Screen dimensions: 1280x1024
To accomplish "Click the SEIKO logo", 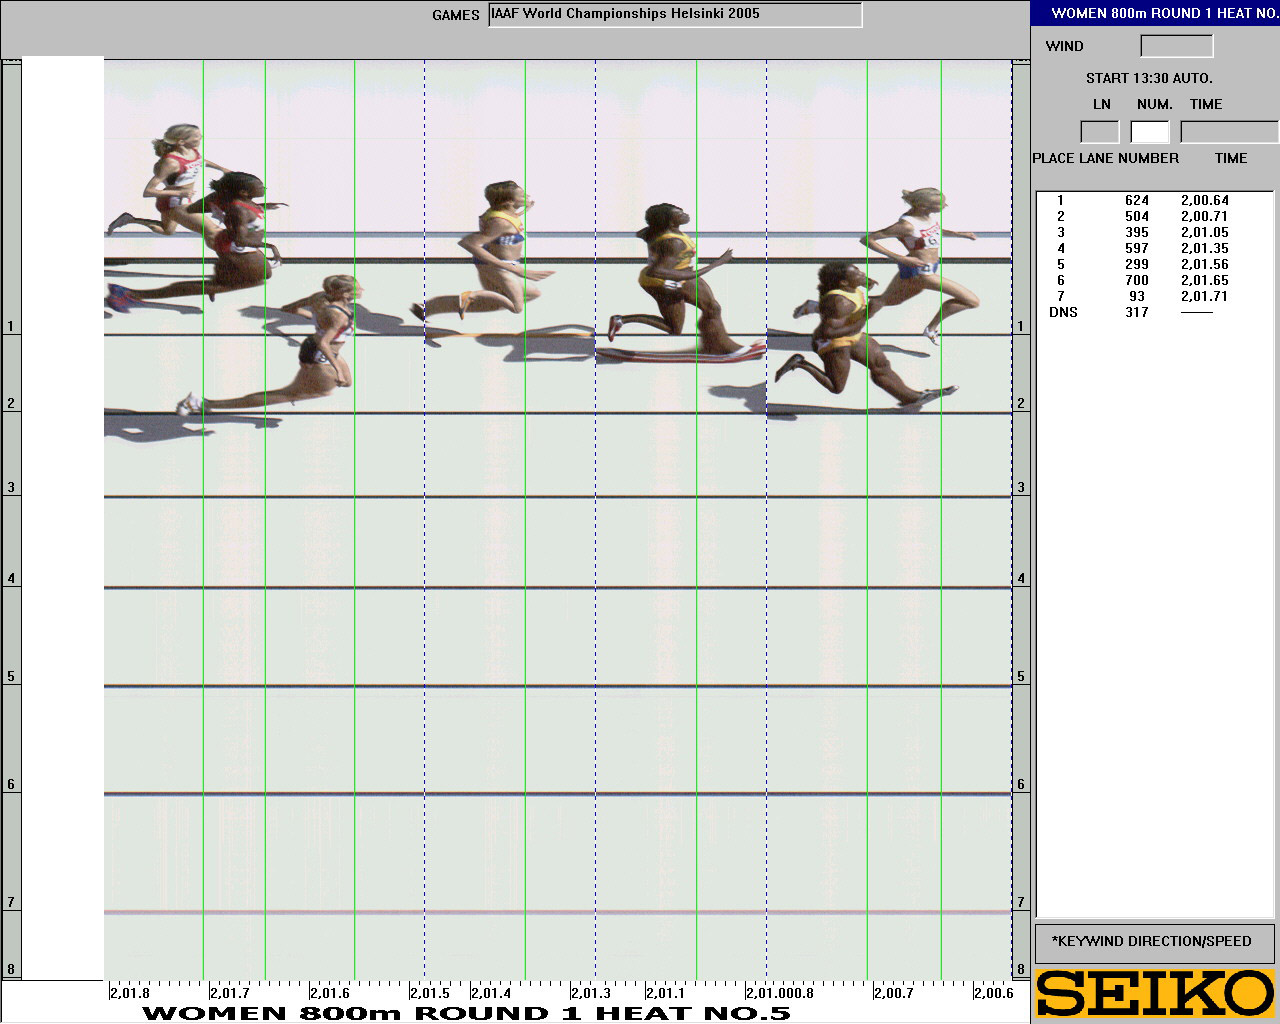I will 1155,993.
